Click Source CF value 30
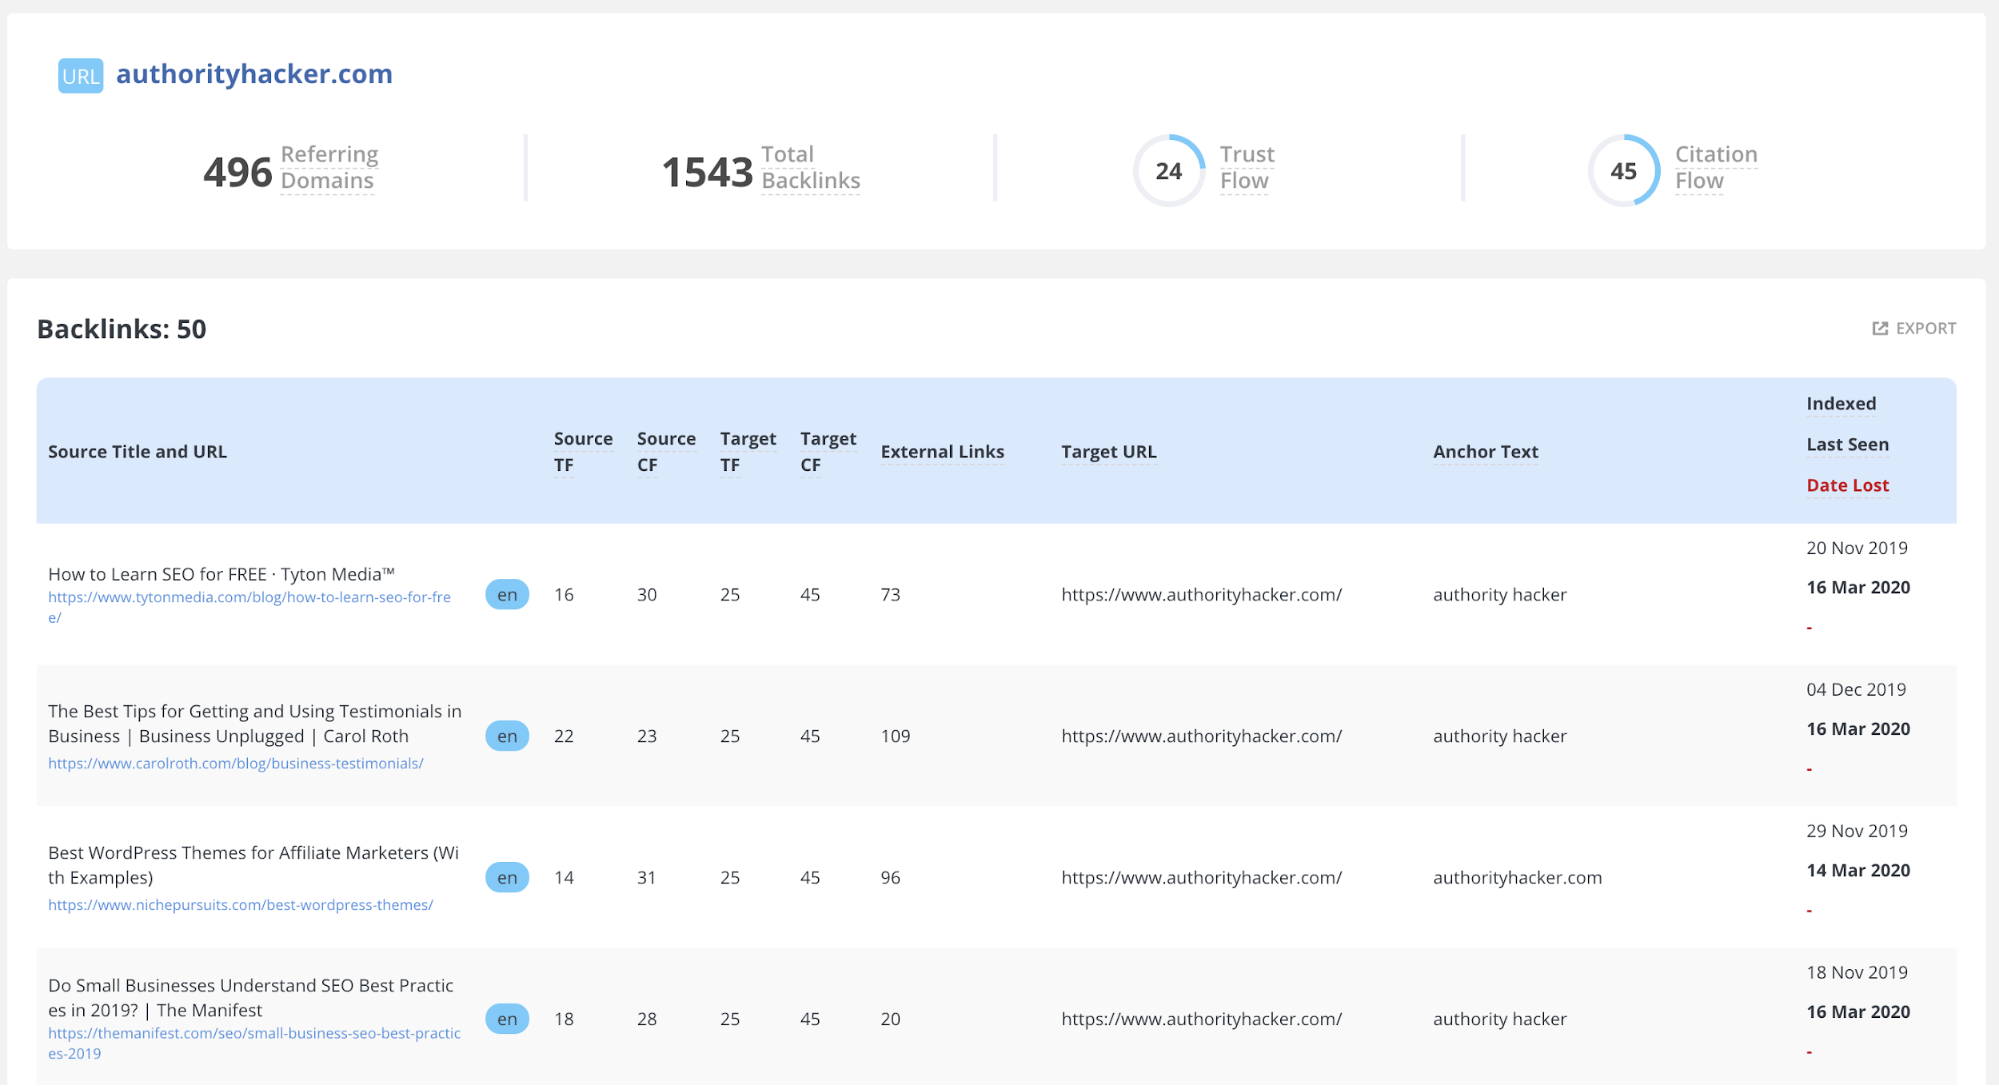This screenshot has height=1086, width=1999. pos(647,595)
